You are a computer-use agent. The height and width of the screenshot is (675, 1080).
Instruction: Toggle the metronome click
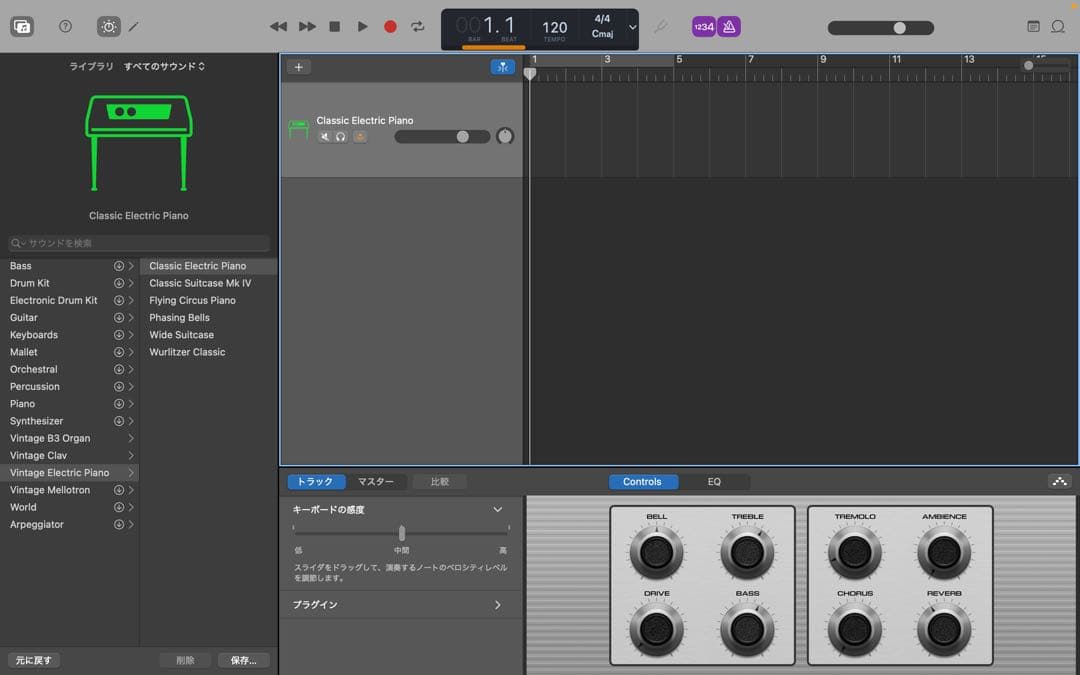pyautogui.click(x=729, y=27)
